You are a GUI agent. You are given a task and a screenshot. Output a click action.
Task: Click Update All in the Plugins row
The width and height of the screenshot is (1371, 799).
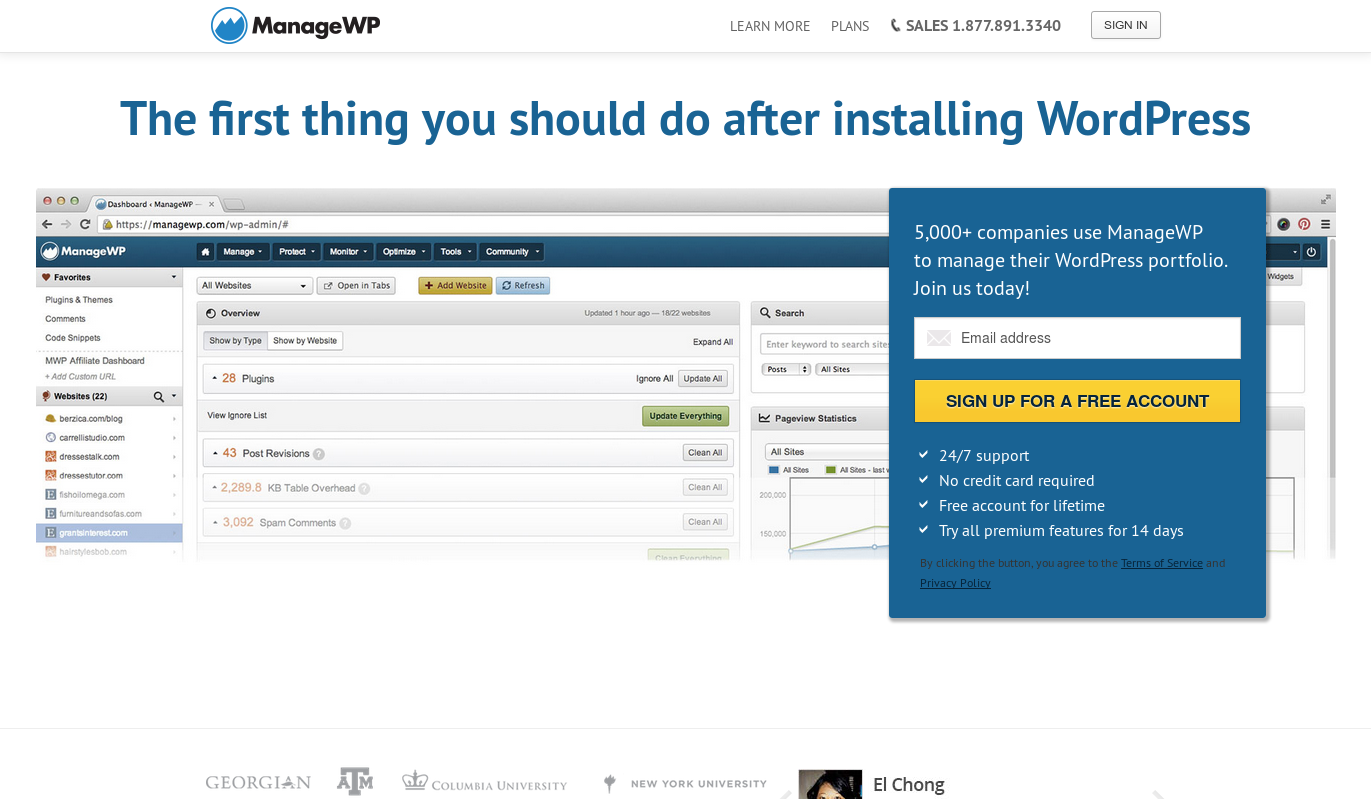click(703, 379)
